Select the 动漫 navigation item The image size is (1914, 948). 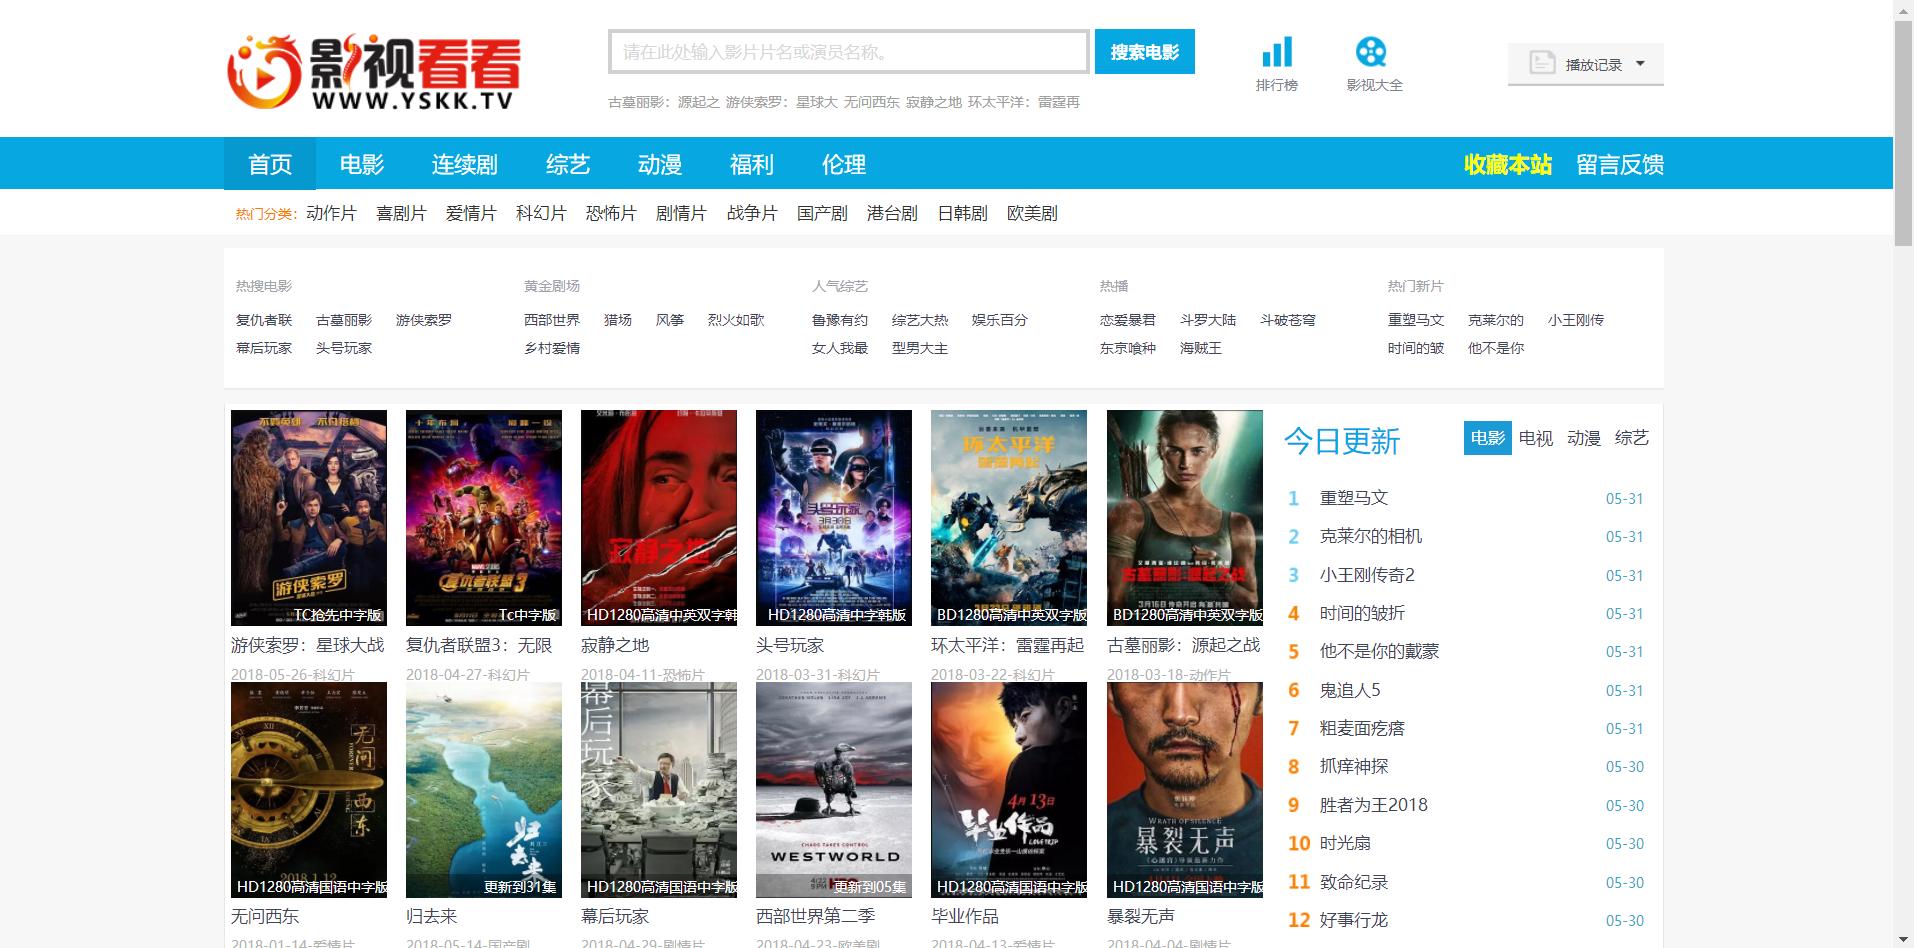[660, 164]
